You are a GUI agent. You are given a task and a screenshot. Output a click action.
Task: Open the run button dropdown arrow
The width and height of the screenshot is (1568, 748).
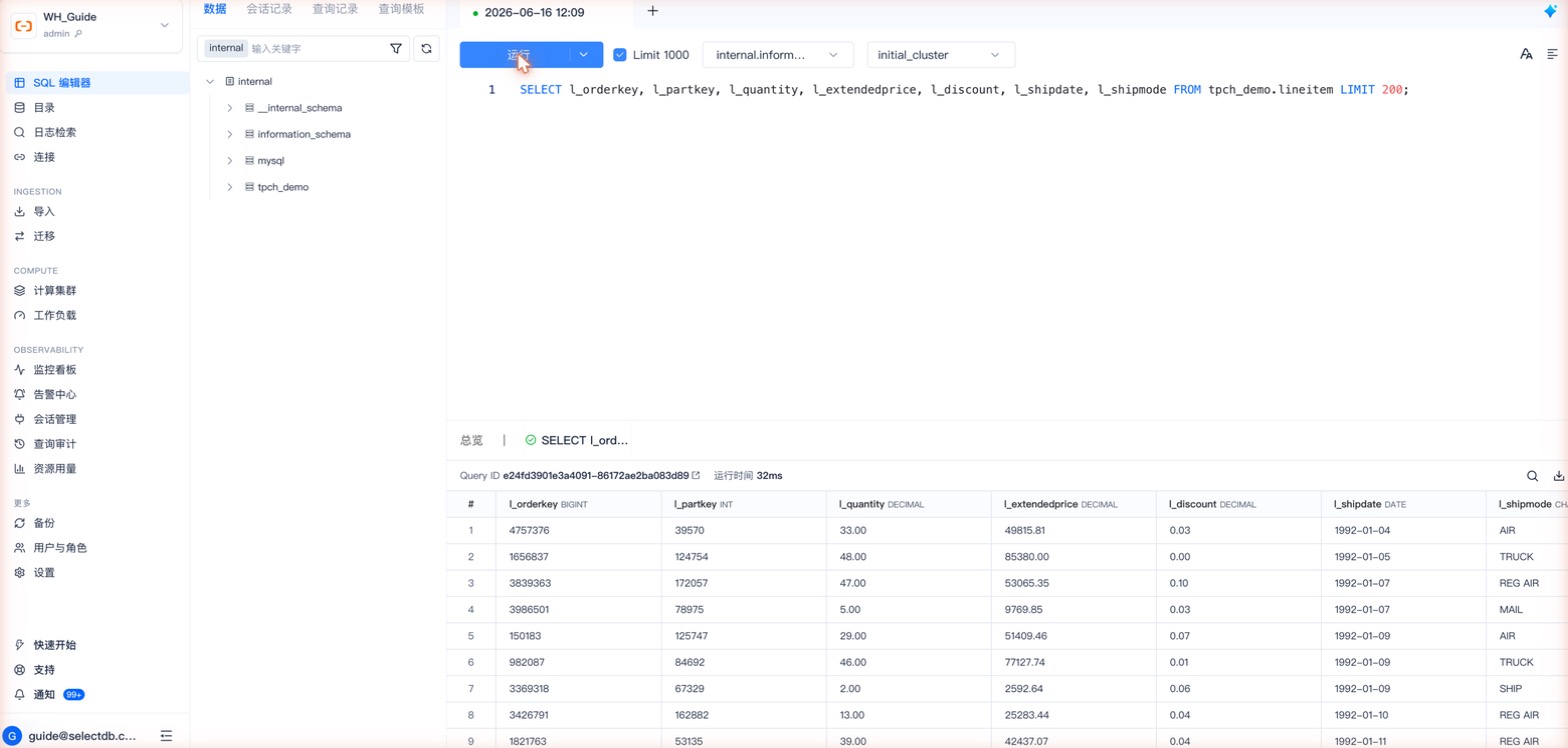point(584,55)
